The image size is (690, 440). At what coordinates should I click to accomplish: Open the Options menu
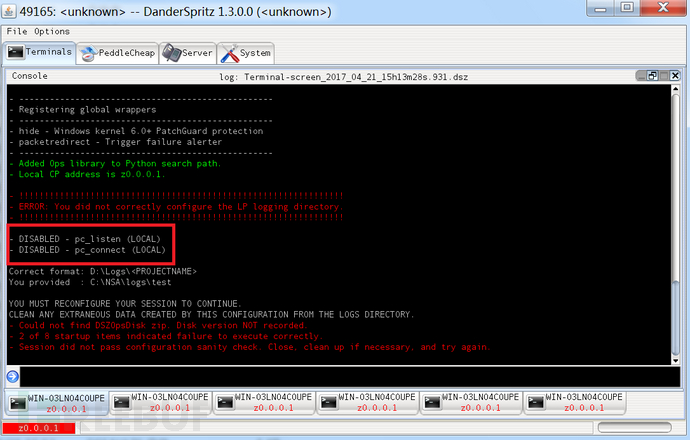click(52, 32)
